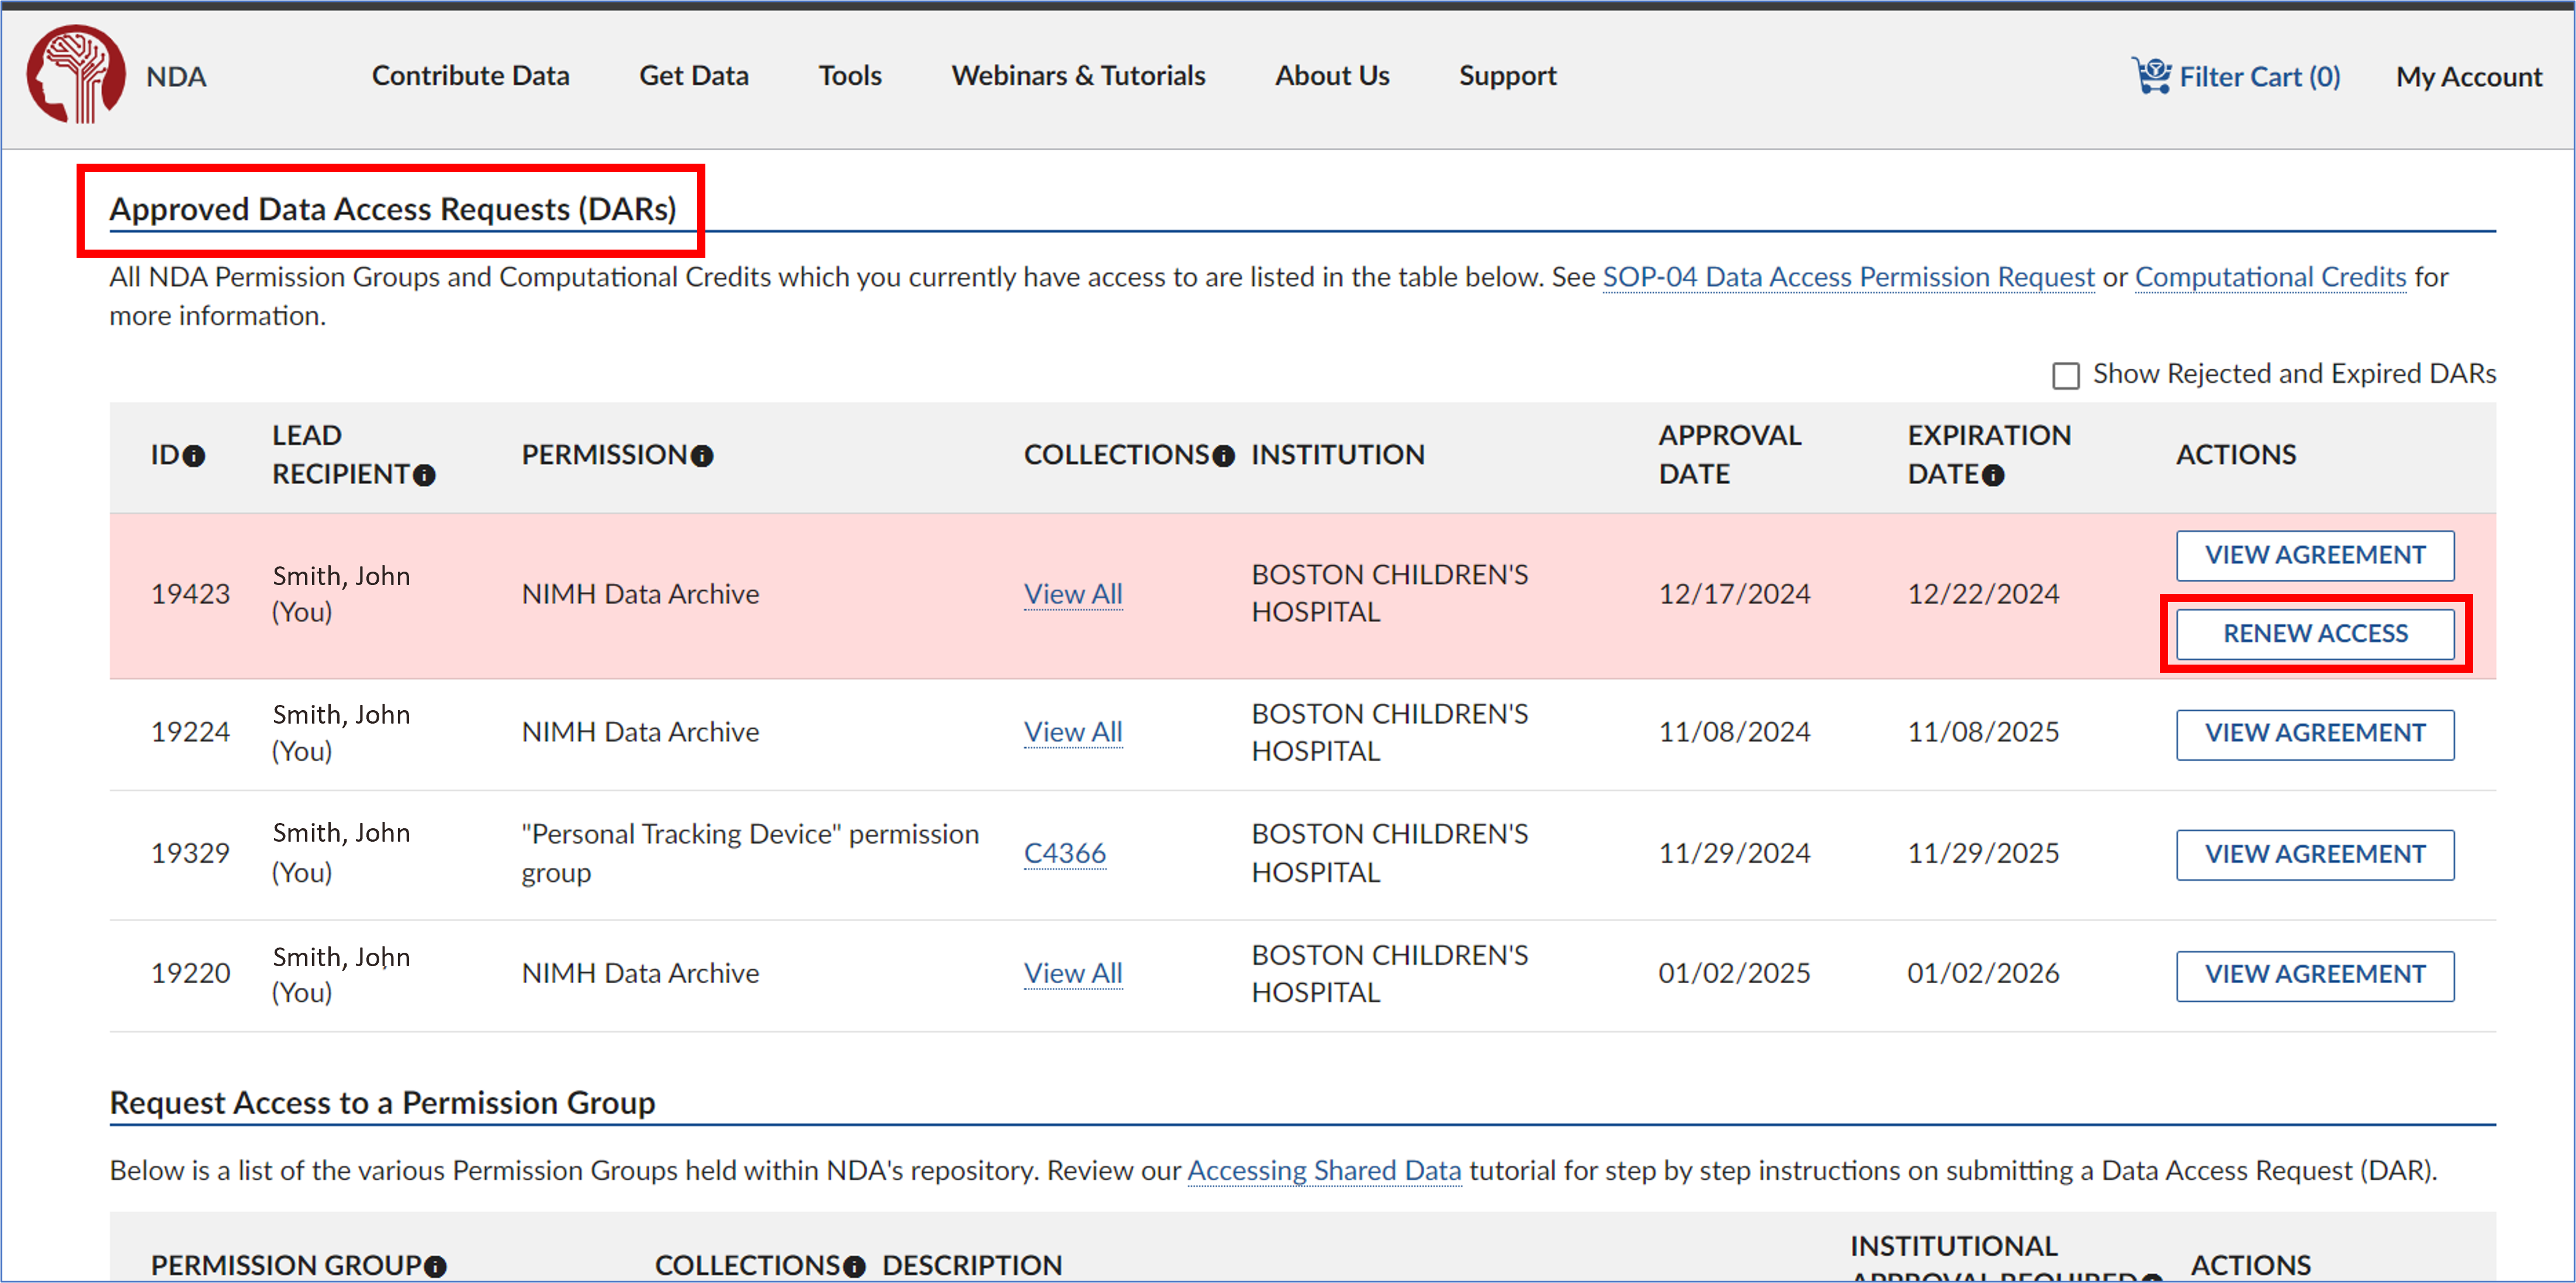Open the Support menu
This screenshot has height=1283, width=2576.
(x=1507, y=76)
